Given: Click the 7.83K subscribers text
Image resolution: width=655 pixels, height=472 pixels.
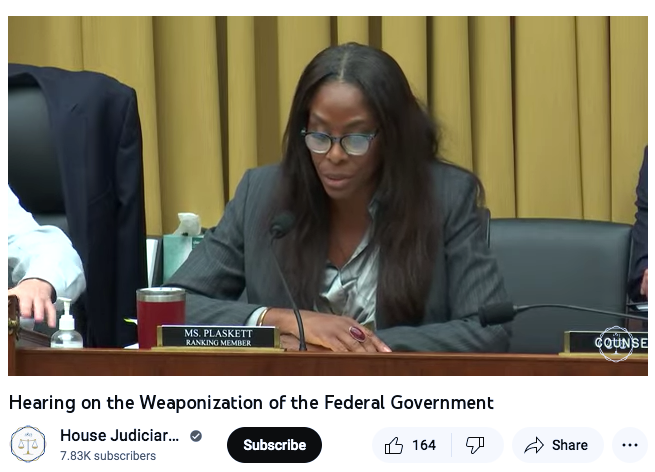Looking at the screenshot, I should pyautogui.click(x=108, y=456).
